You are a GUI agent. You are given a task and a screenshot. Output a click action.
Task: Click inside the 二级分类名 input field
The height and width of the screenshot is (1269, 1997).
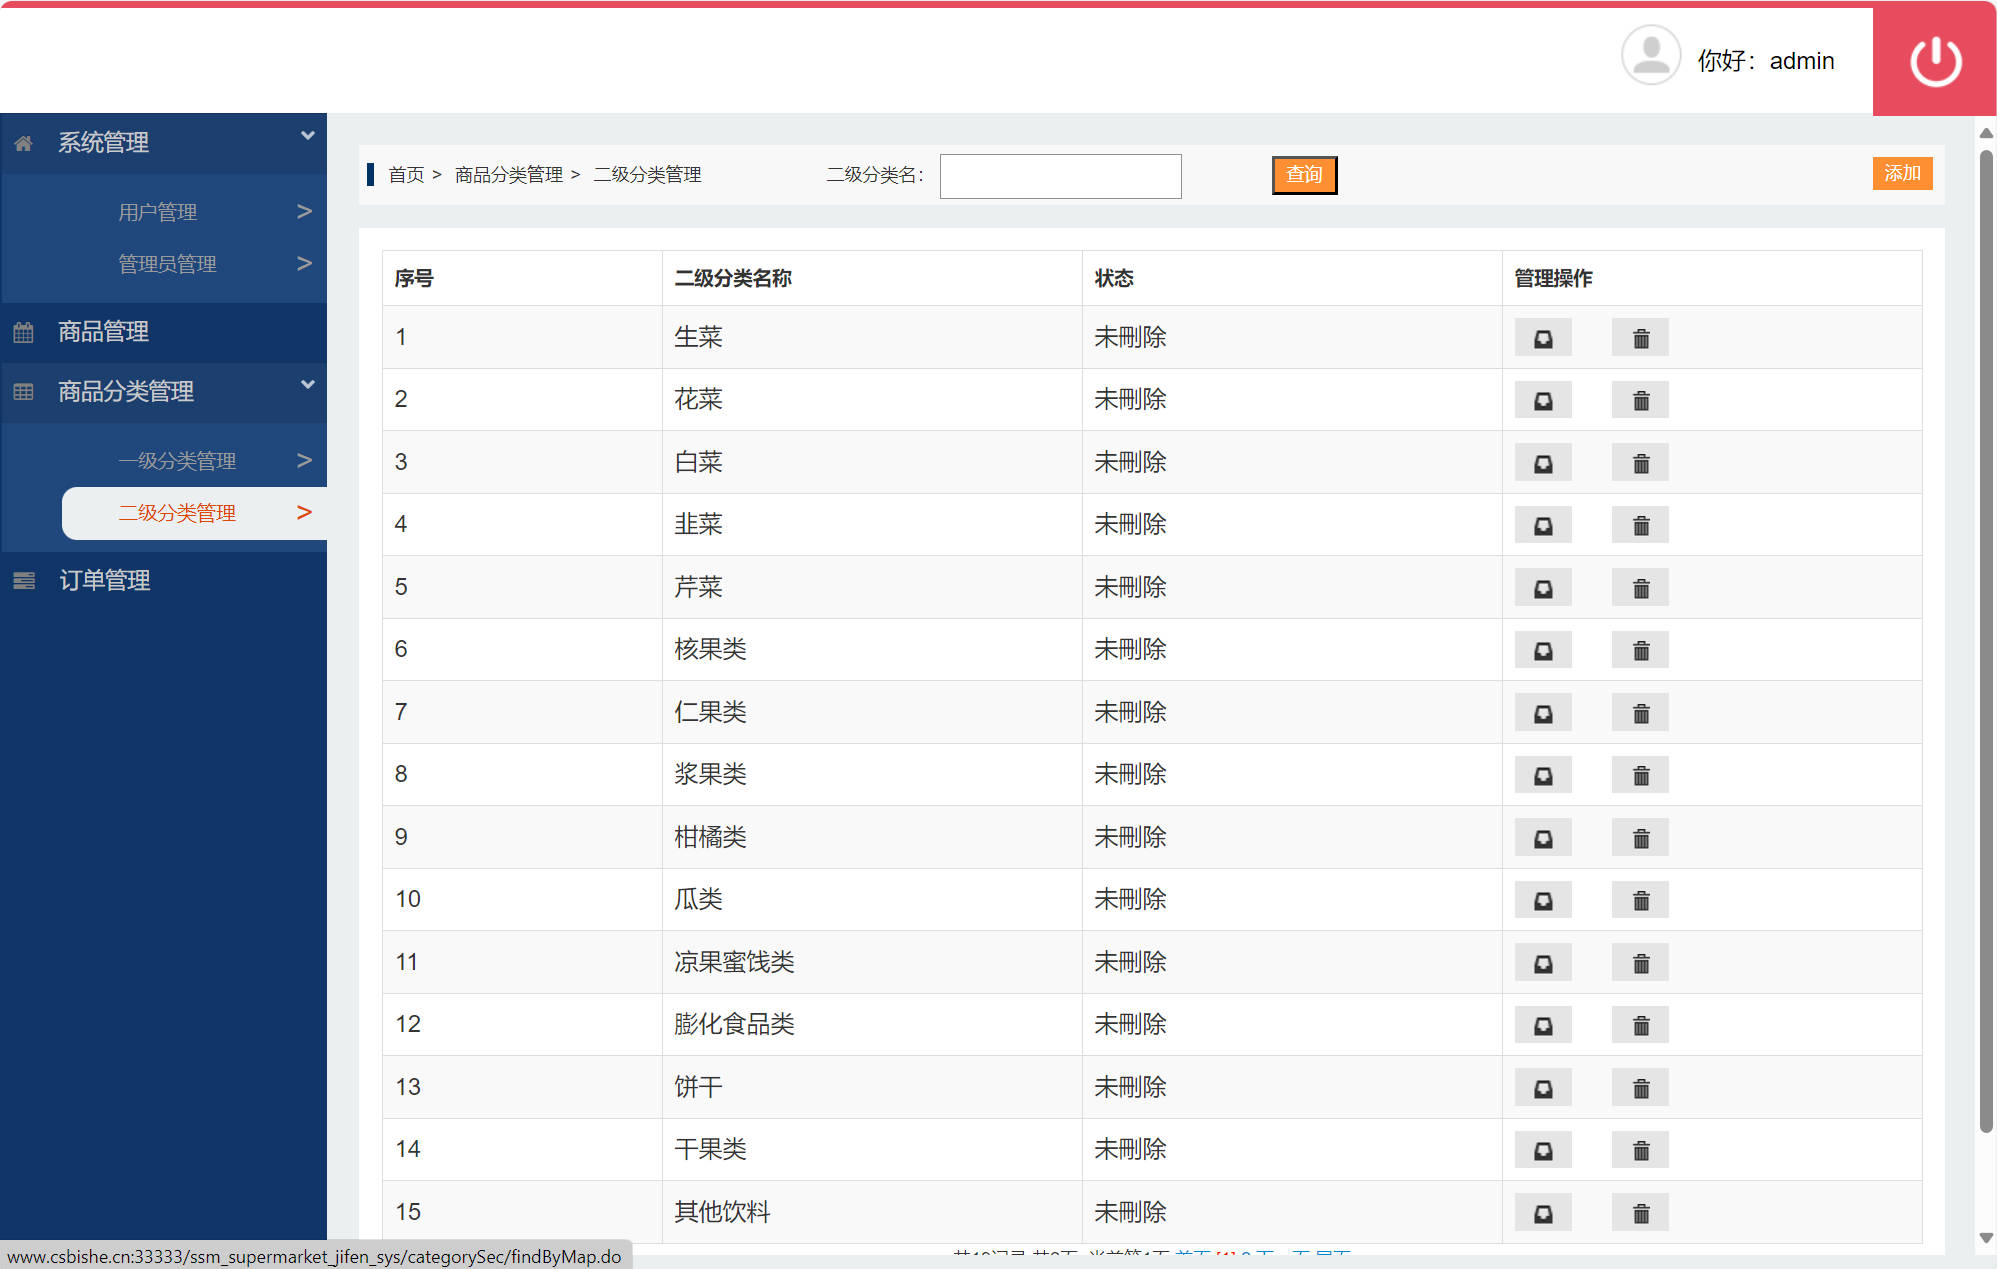tap(1059, 175)
